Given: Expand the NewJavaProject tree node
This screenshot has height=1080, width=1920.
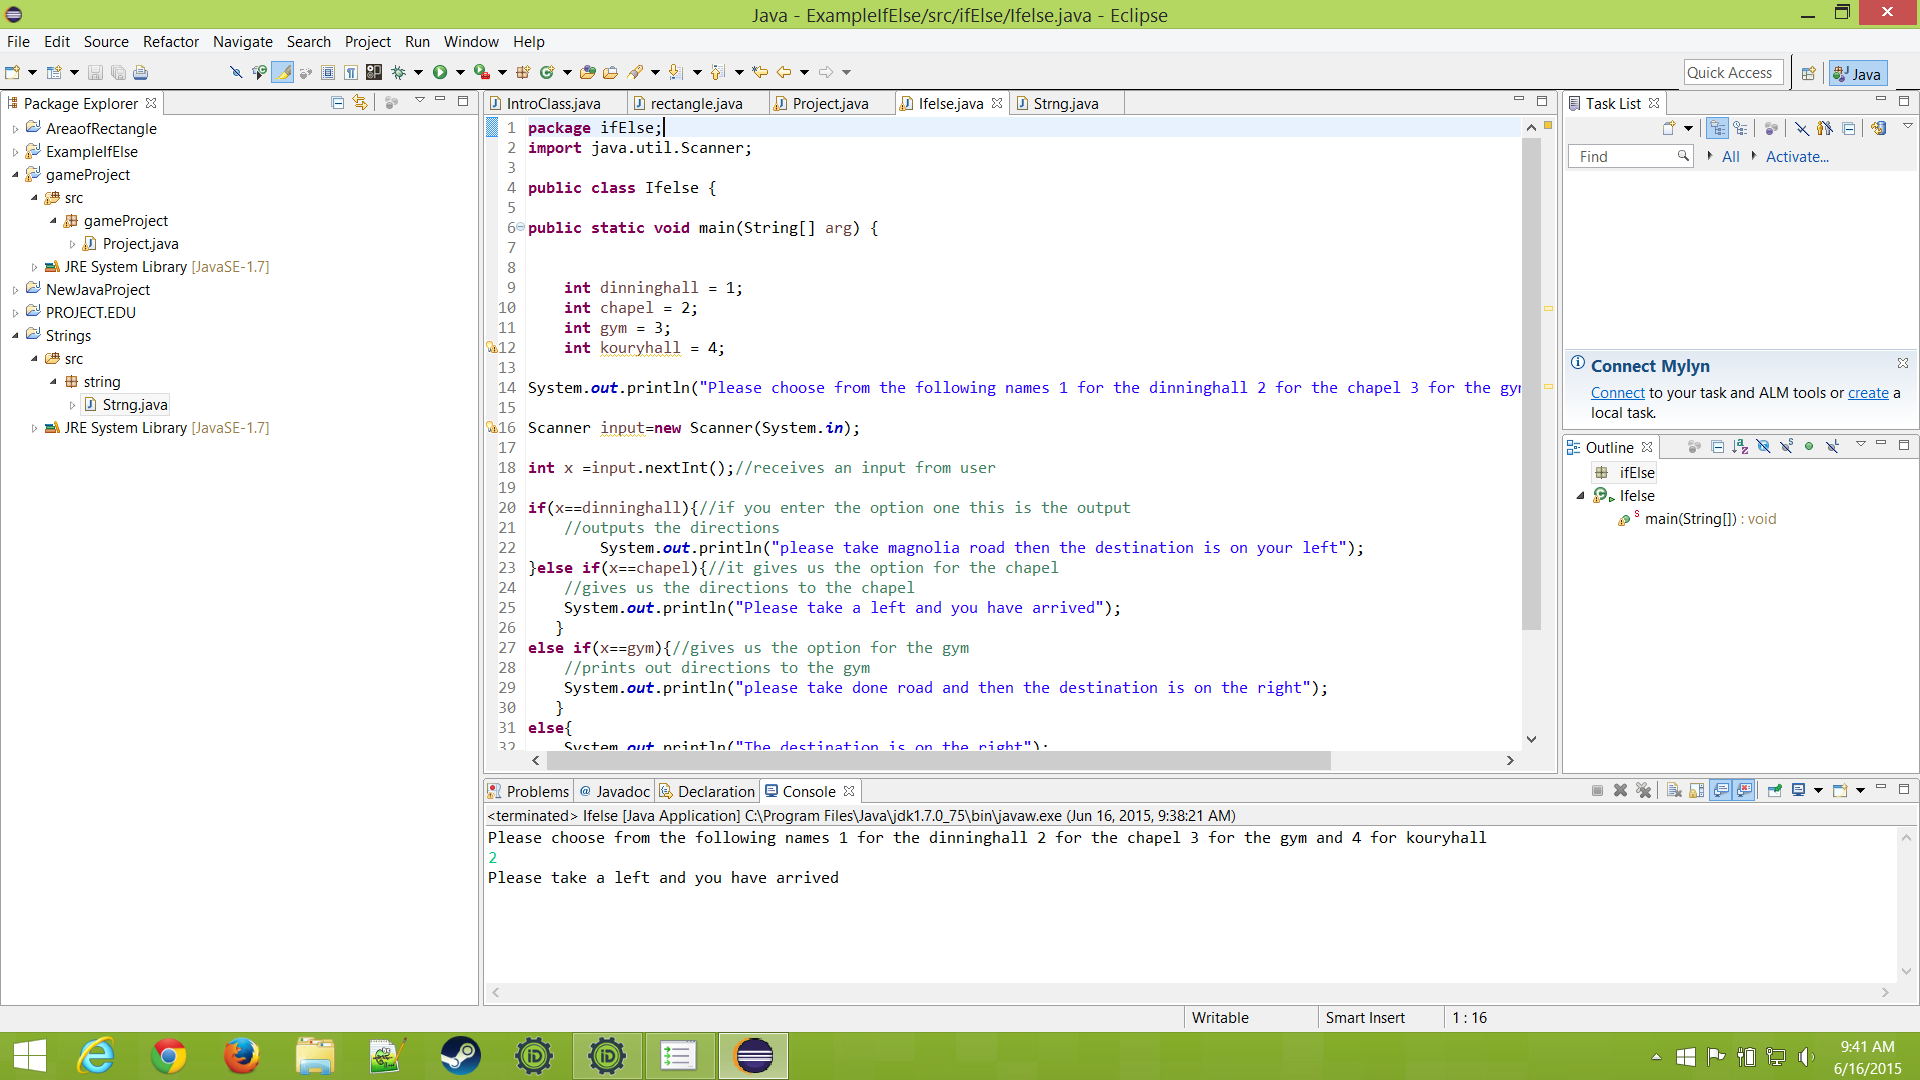Looking at the screenshot, I should pyautogui.click(x=15, y=290).
